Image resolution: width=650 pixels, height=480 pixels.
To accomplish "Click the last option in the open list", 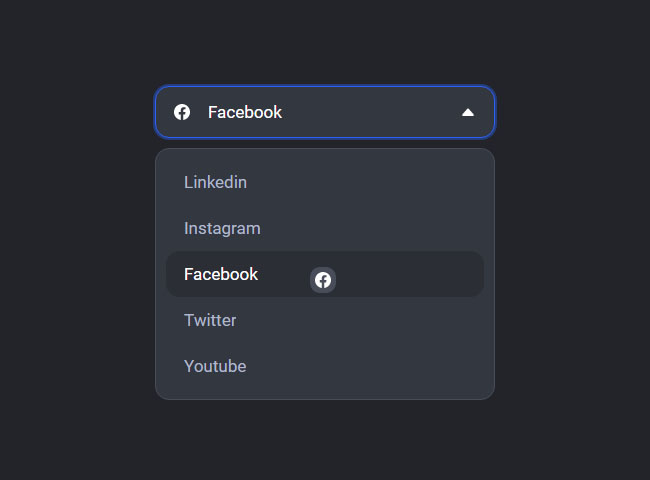I will click(215, 366).
